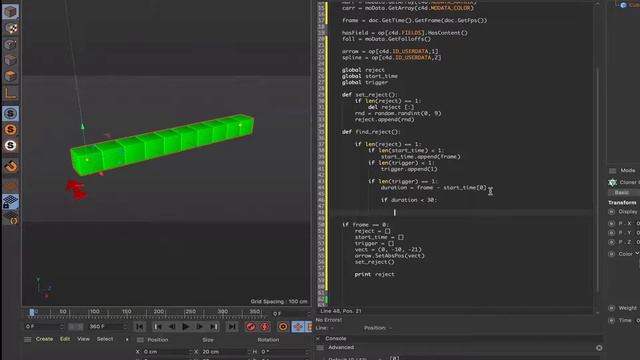The width and height of the screenshot is (640, 360).
Task: Go to start of timeline
Action: click(140, 327)
